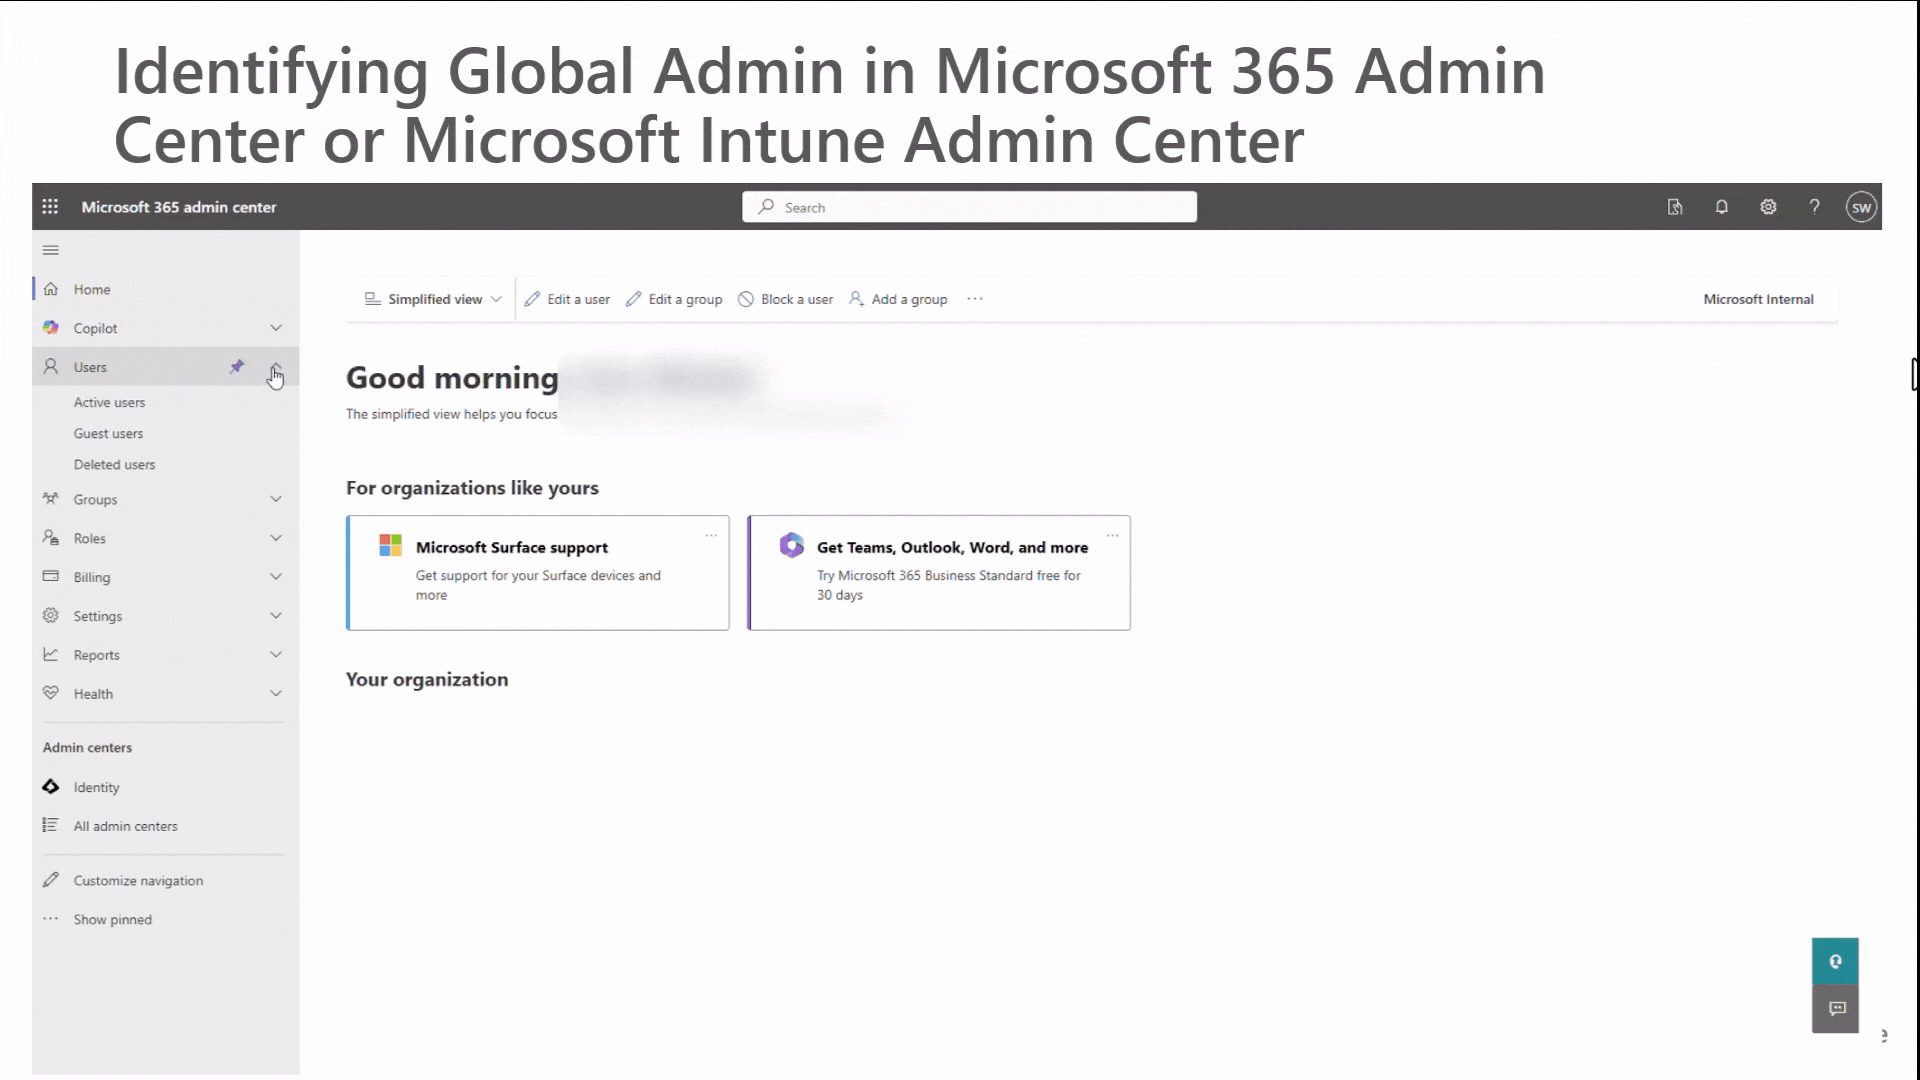The image size is (1920, 1080).
Task: Click Show pinned
Action: pos(112,920)
